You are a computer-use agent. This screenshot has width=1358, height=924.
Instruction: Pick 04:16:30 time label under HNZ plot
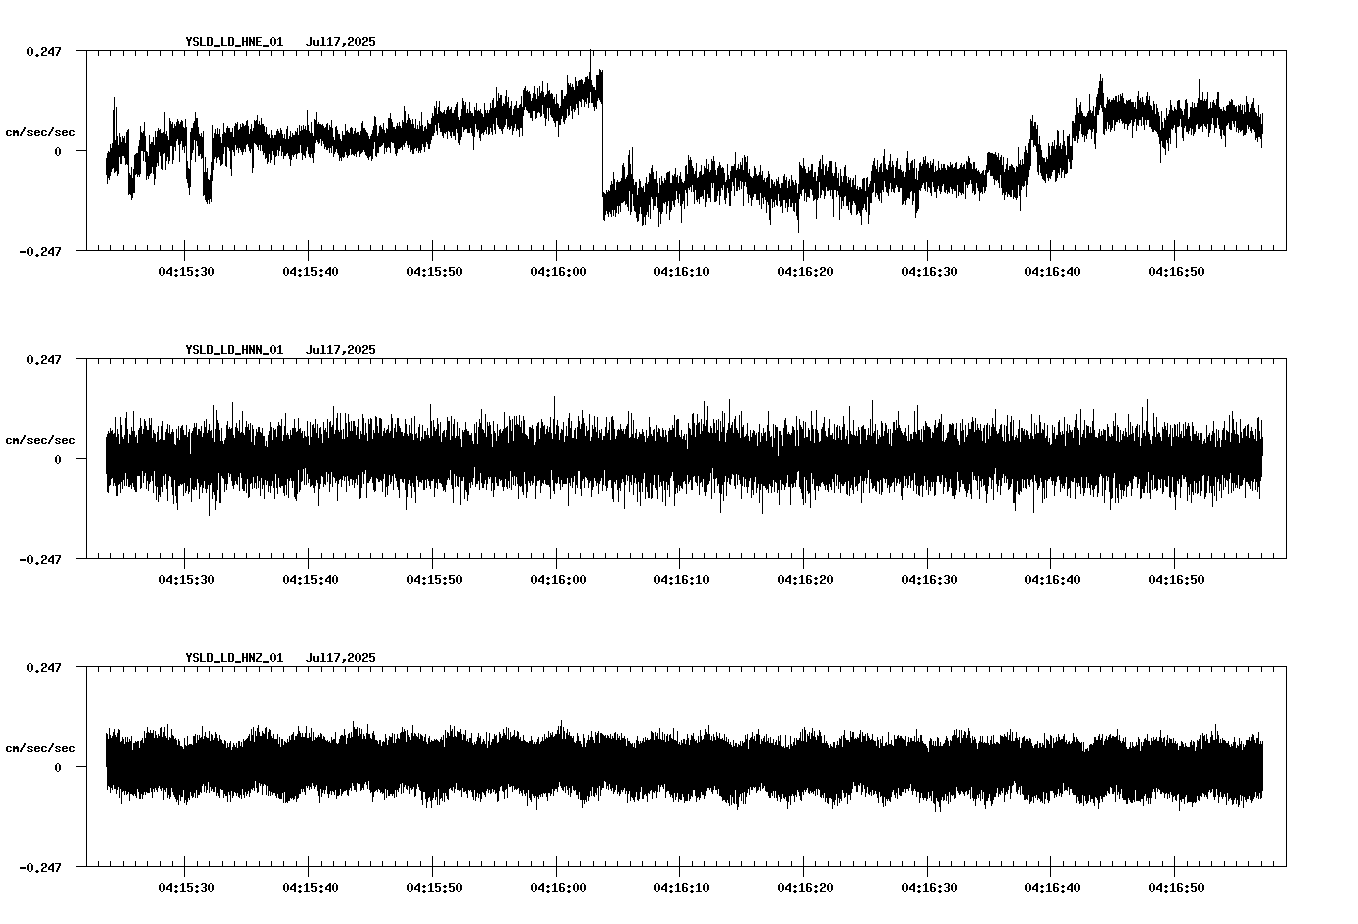coord(928,888)
